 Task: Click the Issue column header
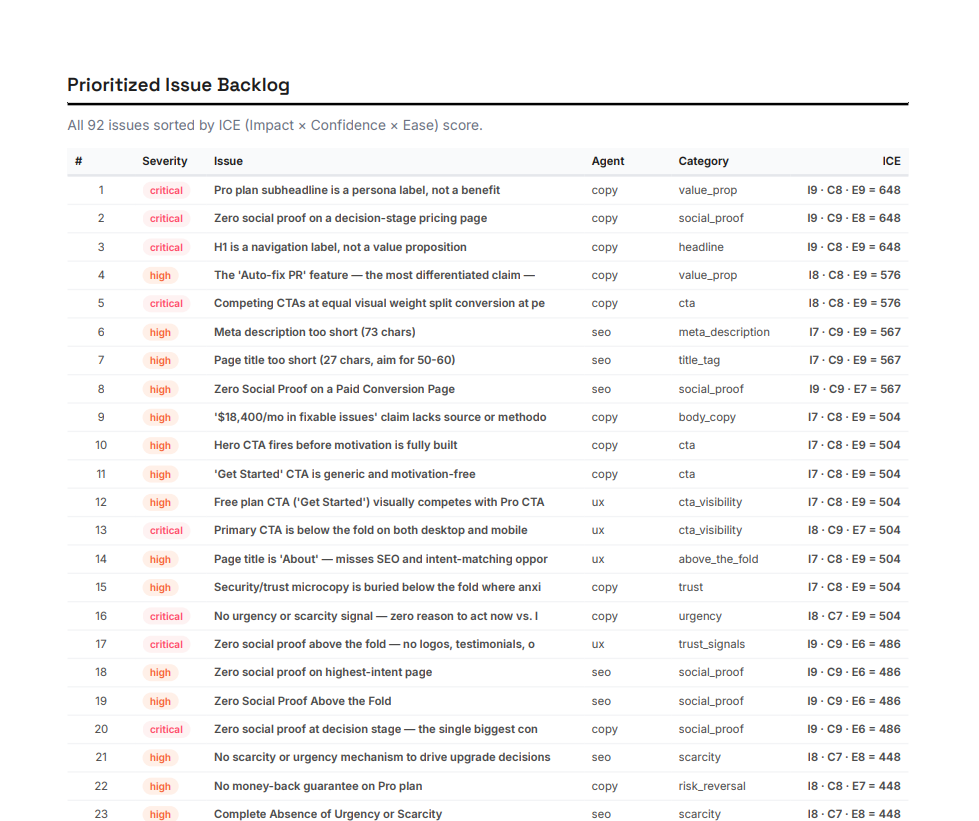[227, 161]
